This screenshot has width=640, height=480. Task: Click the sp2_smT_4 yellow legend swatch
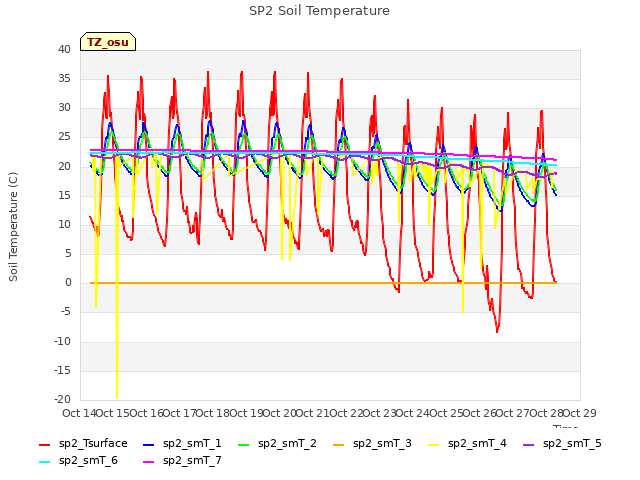[x=433, y=444]
